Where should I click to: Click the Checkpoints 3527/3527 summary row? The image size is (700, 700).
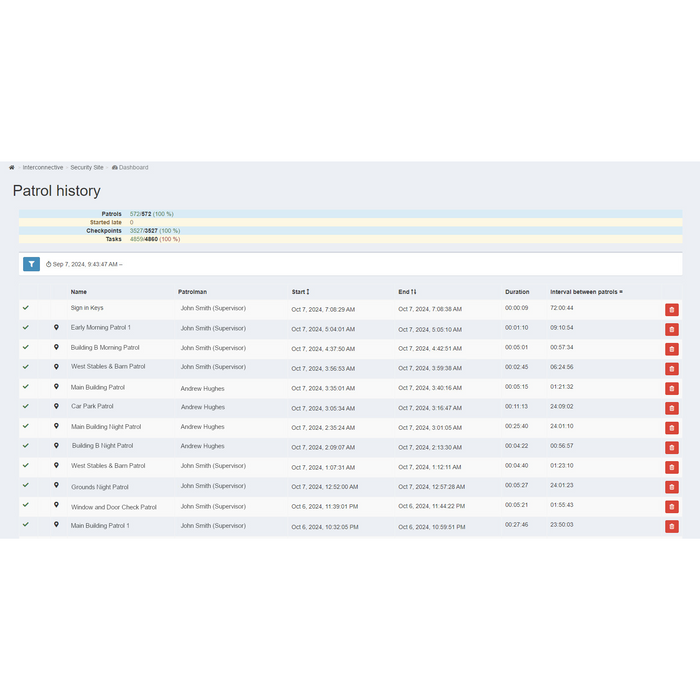coord(350,231)
